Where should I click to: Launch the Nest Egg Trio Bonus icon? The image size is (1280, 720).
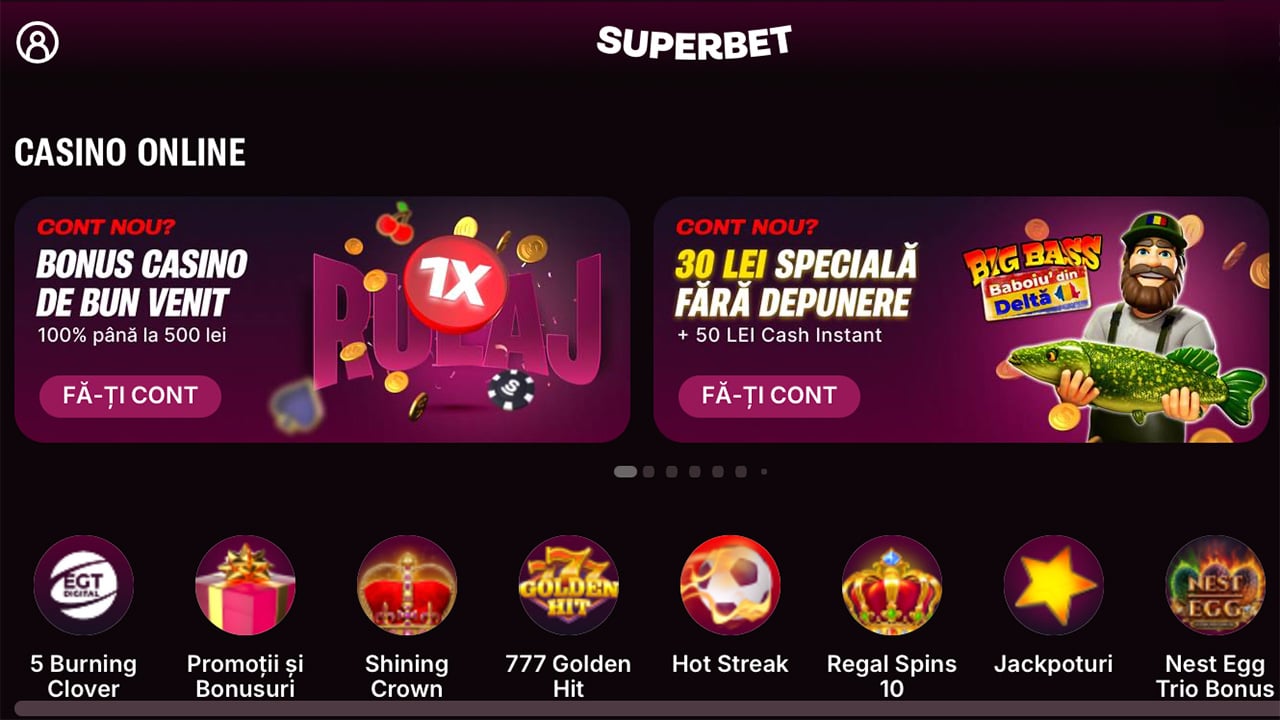[1215, 585]
